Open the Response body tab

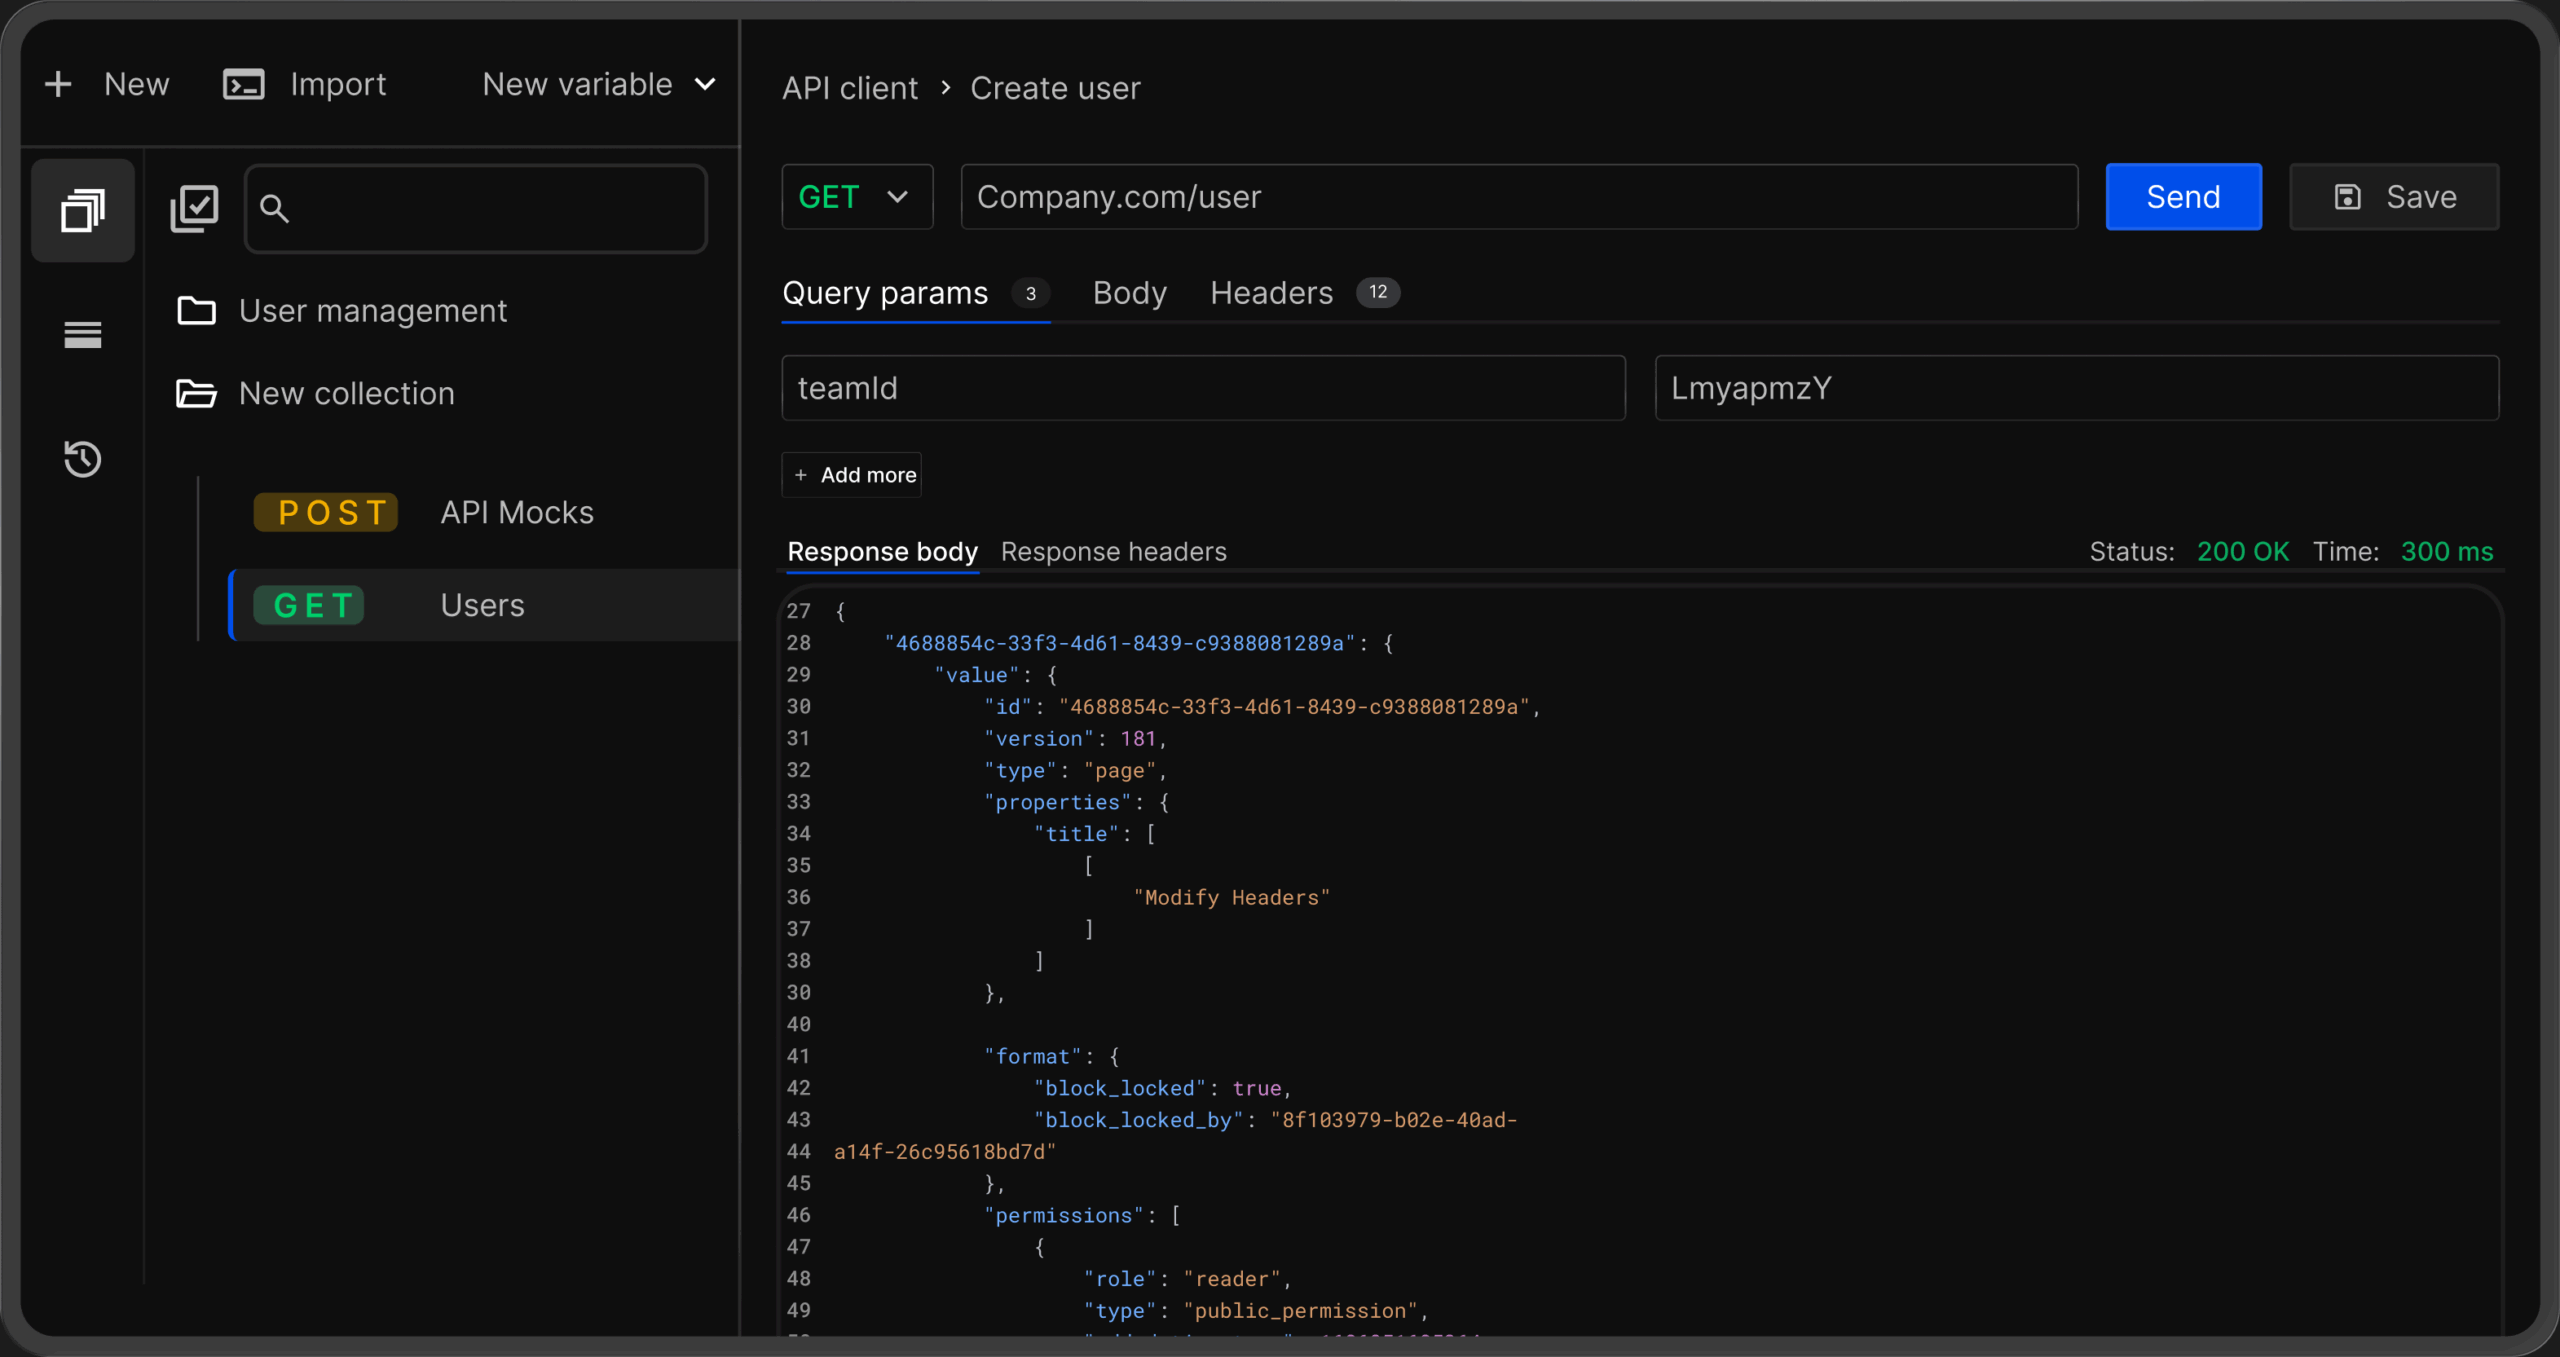[x=882, y=552]
